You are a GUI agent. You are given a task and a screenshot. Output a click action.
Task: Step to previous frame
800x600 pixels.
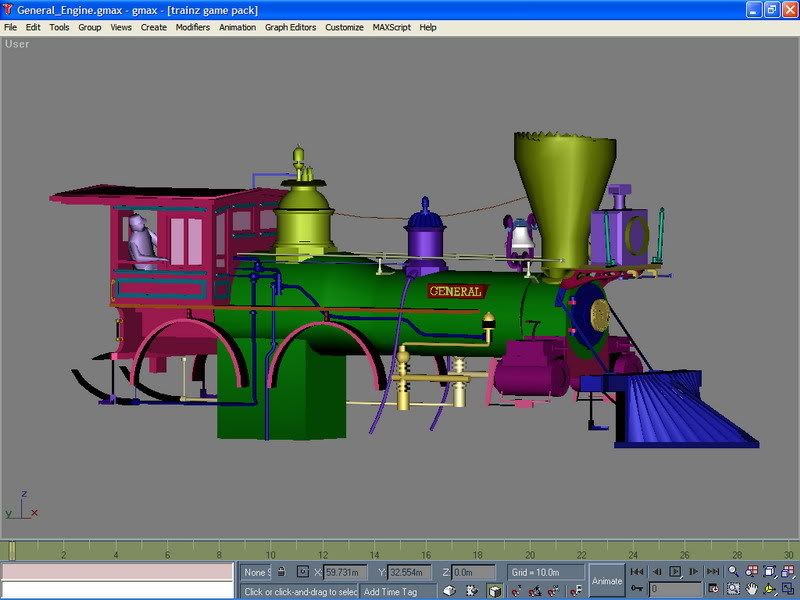coord(657,572)
